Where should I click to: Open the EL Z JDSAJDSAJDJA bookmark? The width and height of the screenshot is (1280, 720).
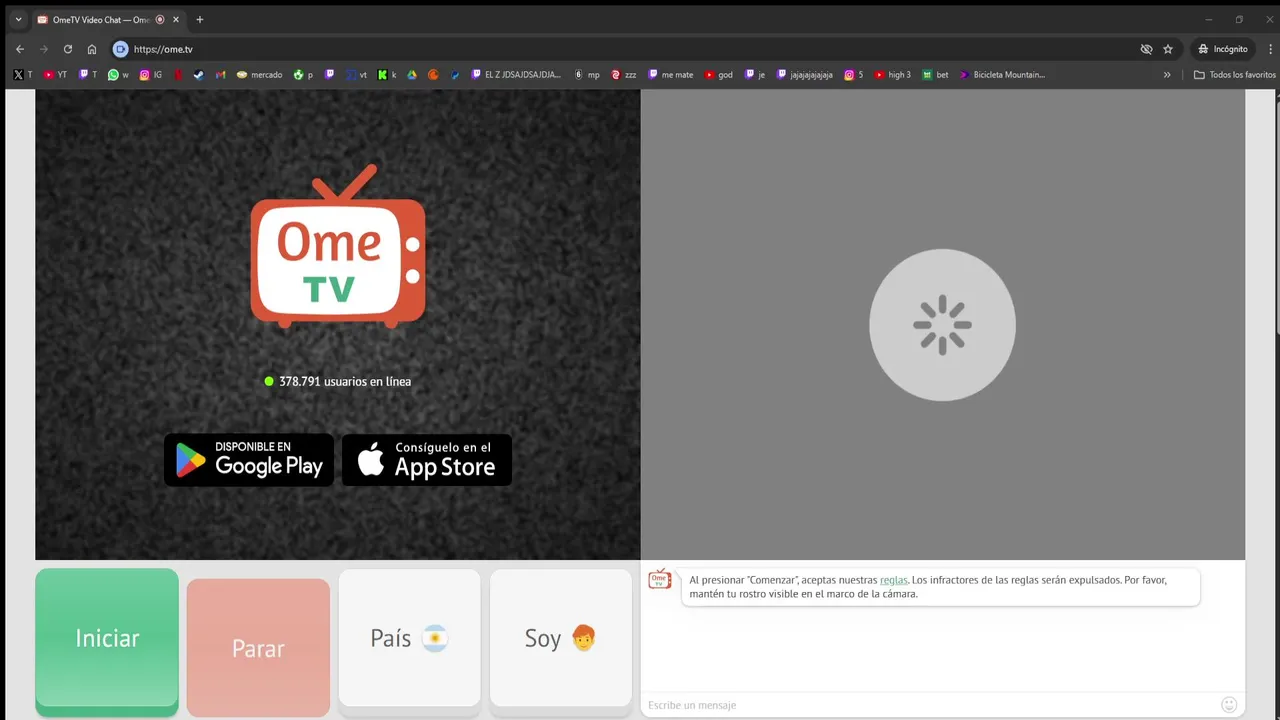(516, 75)
